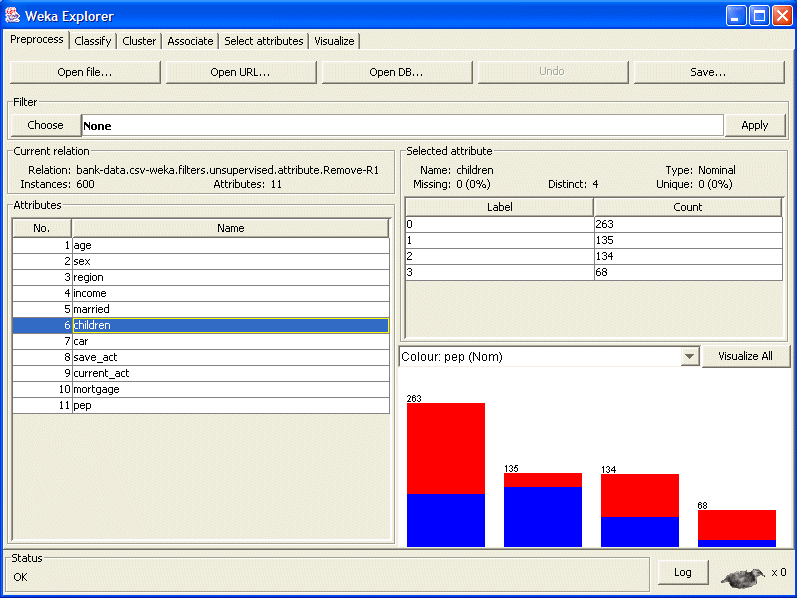
Task: Choose a filter with Choose button
Action: coord(45,125)
